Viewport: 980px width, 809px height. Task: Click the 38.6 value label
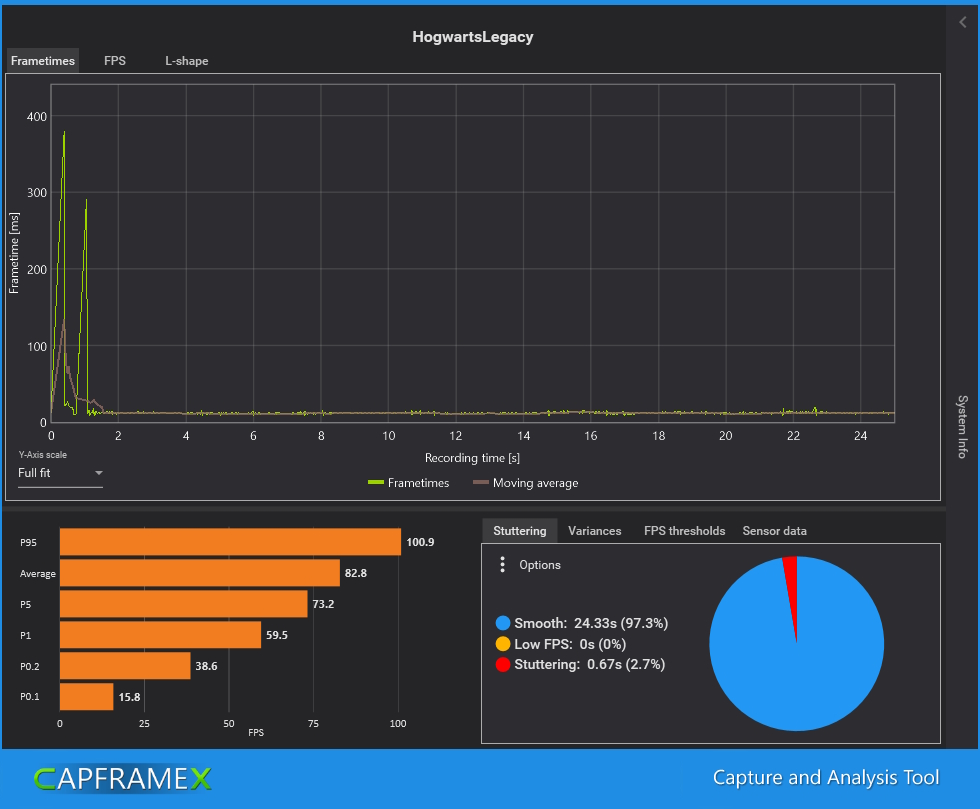(x=206, y=666)
